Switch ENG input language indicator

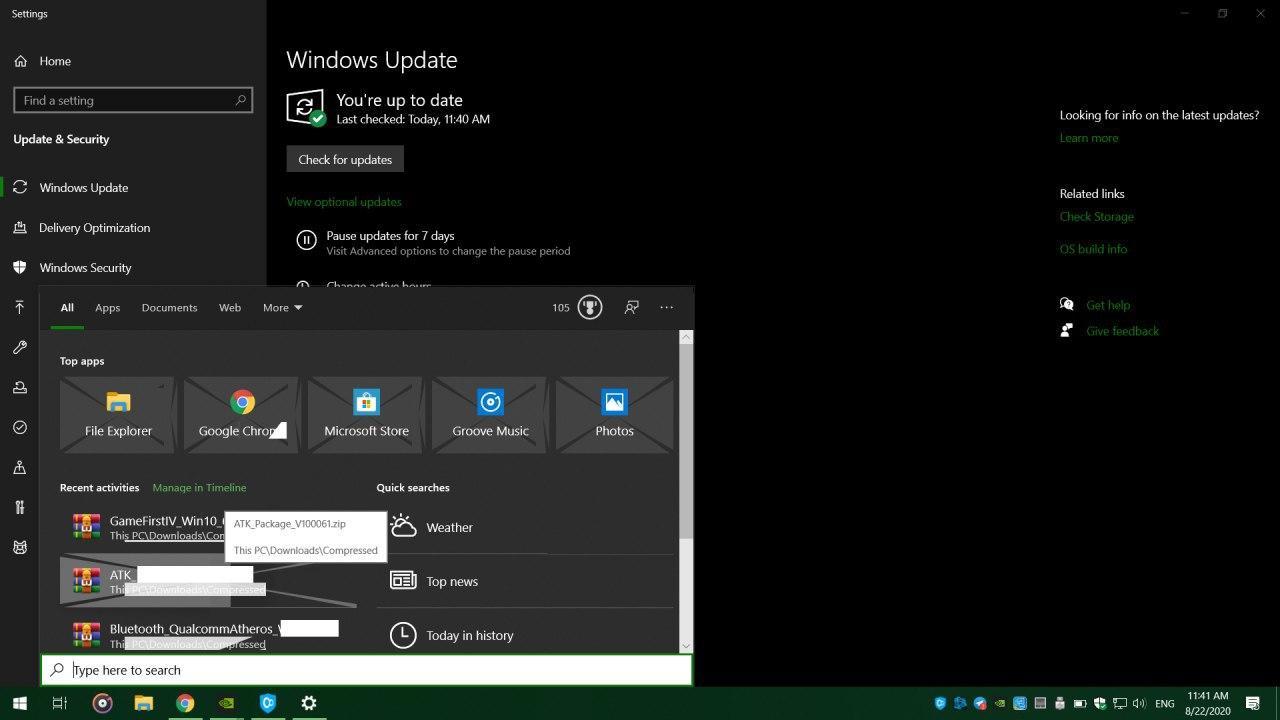pyautogui.click(x=1164, y=703)
